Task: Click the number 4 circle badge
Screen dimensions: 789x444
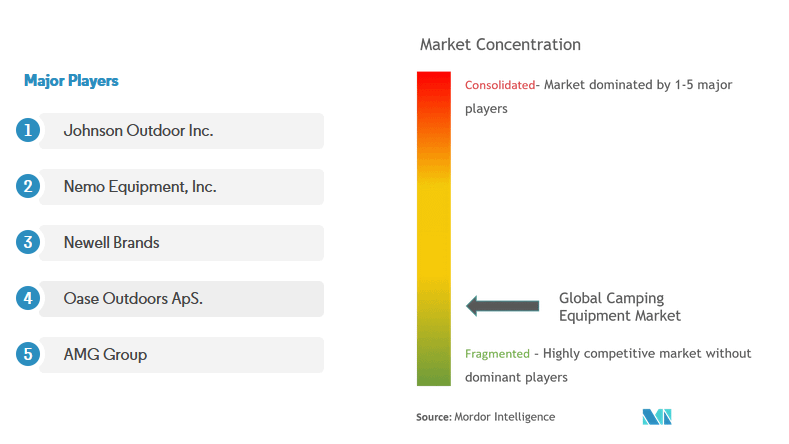Action: tap(28, 298)
